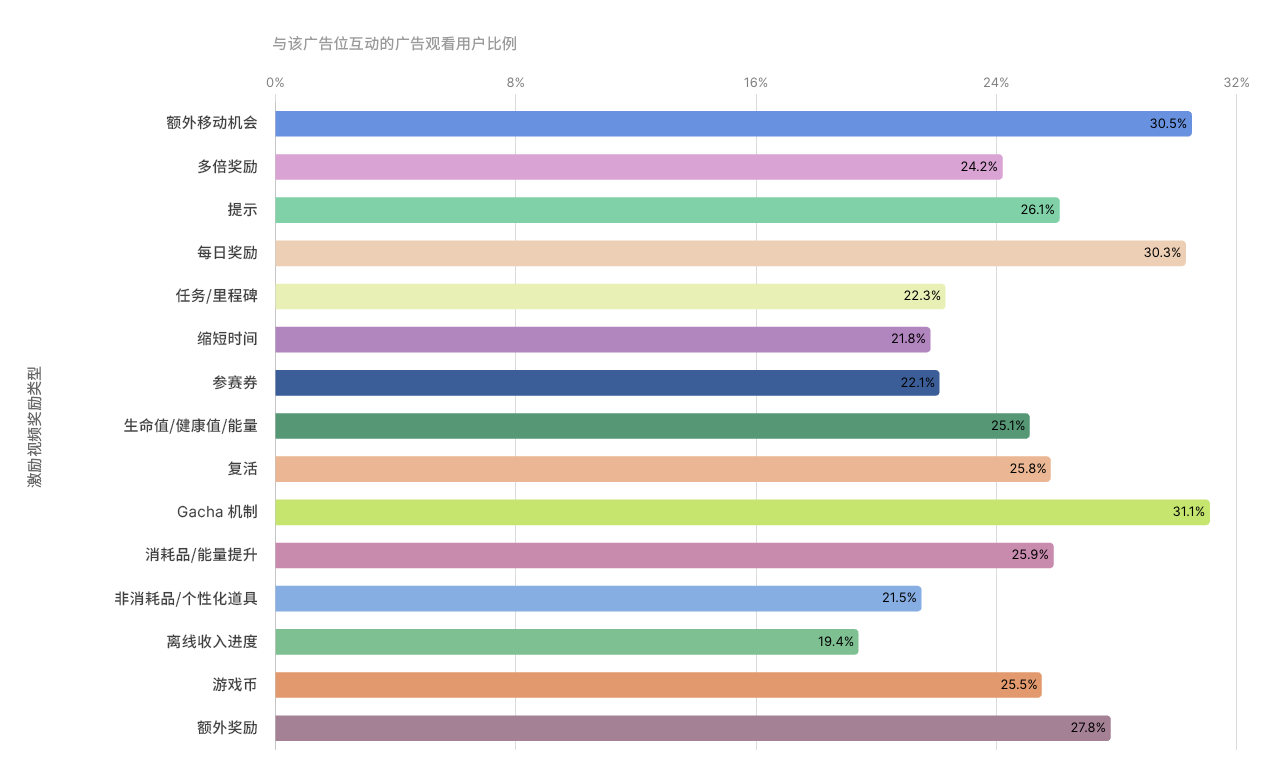1270x784 pixels.
Task: Click the 16% x-axis tick label
Action: (756, 83)
